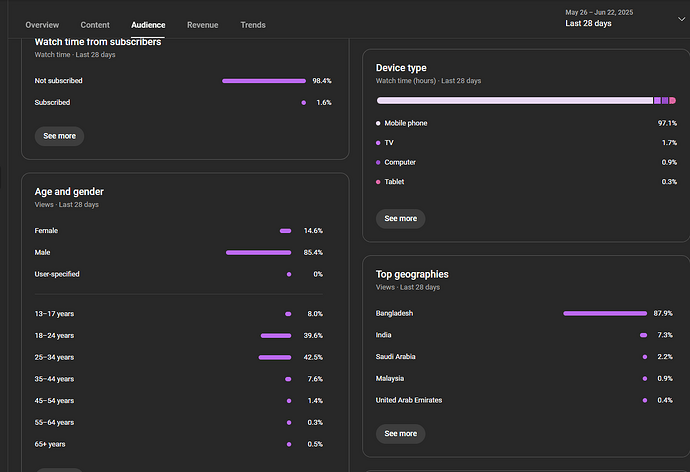Click the 55–64 years dot marker

pyautogui.click(x=289, y=423)
